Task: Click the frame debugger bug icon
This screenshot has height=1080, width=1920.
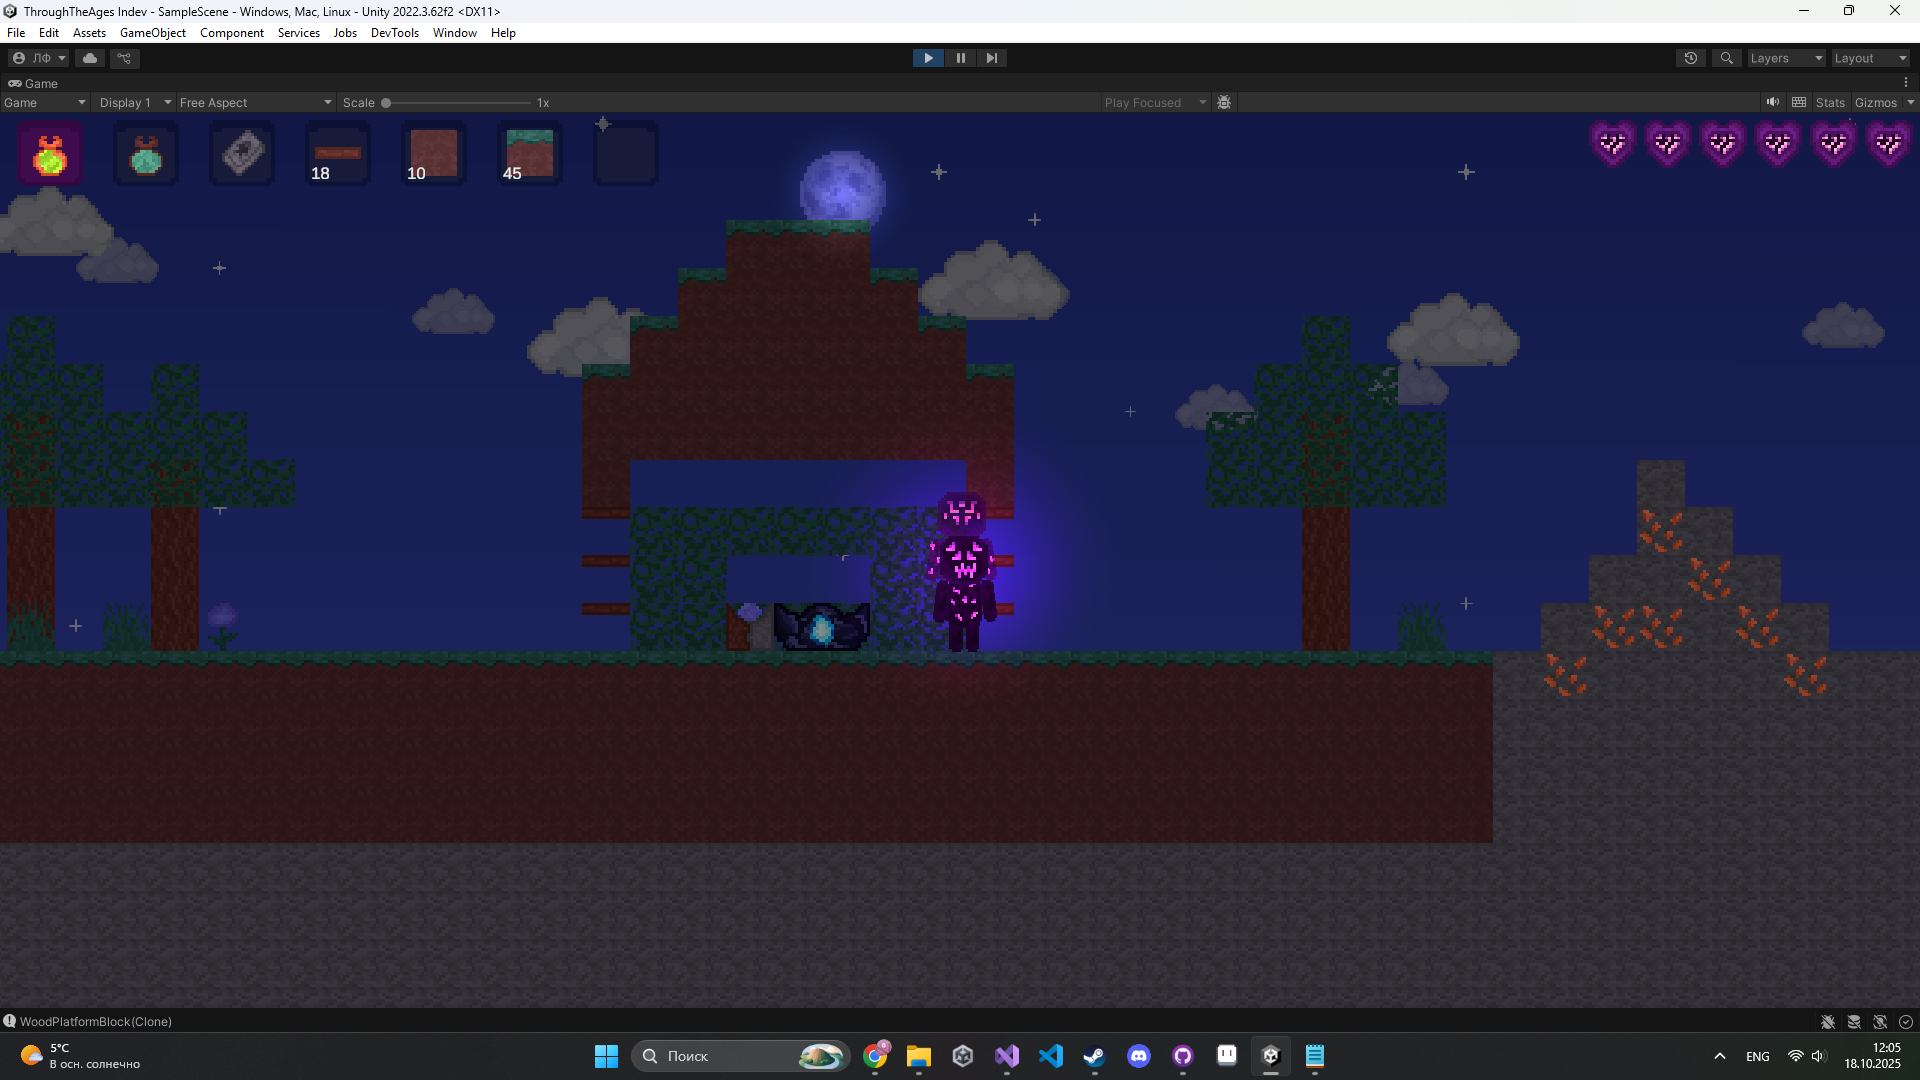Action: coord(1224,102)
